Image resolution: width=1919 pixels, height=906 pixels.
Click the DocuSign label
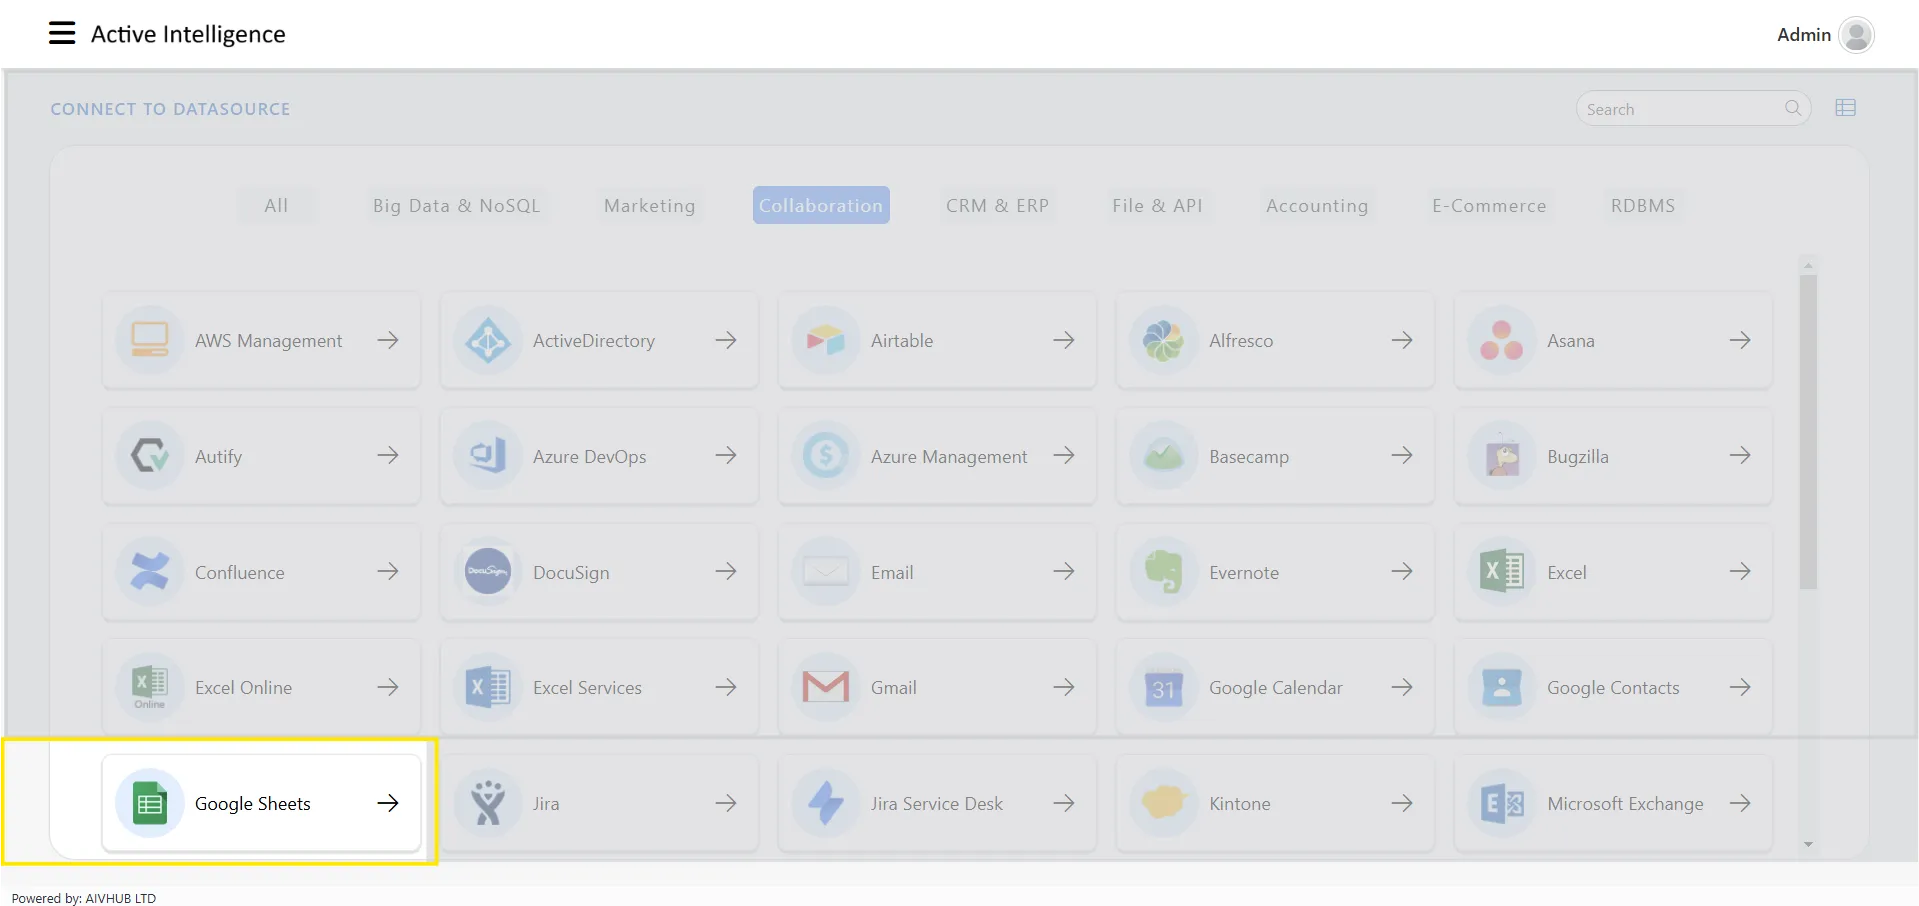coord(571,573)
